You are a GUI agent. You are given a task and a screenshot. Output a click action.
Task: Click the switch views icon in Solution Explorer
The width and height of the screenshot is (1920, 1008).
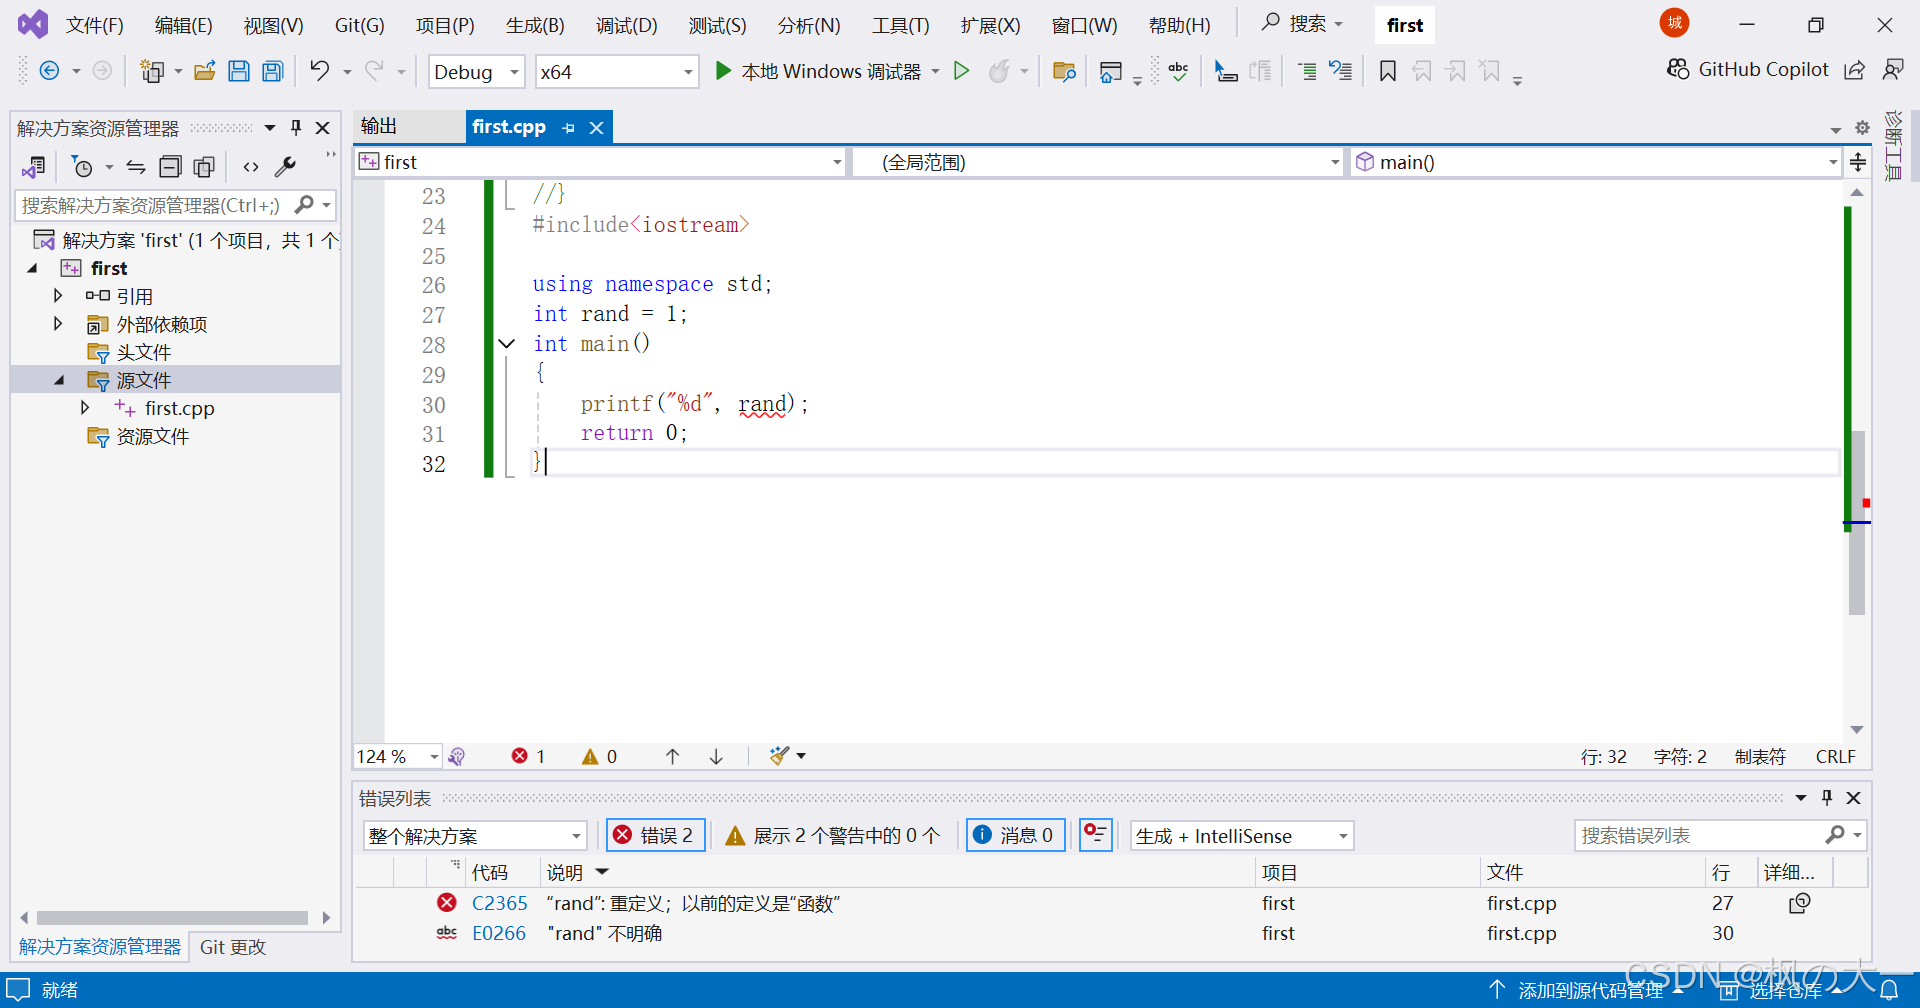[x=34, y=167]
